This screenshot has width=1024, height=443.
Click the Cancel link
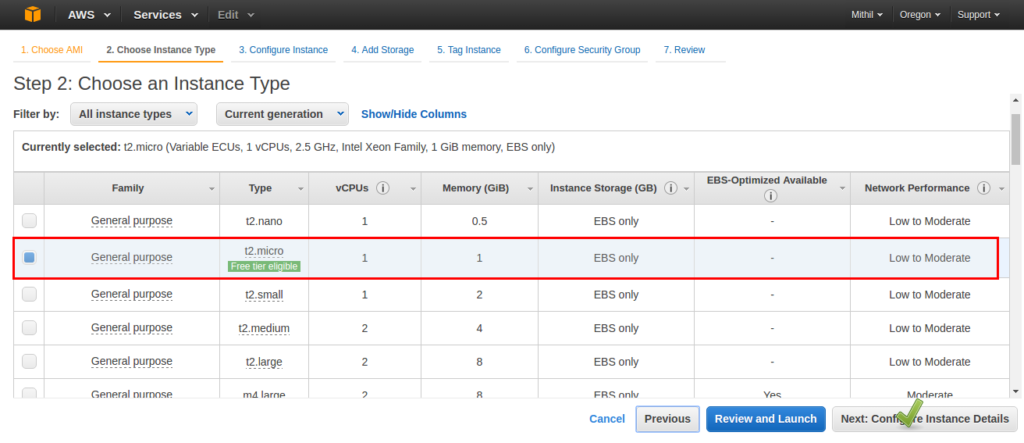point(607,419)
